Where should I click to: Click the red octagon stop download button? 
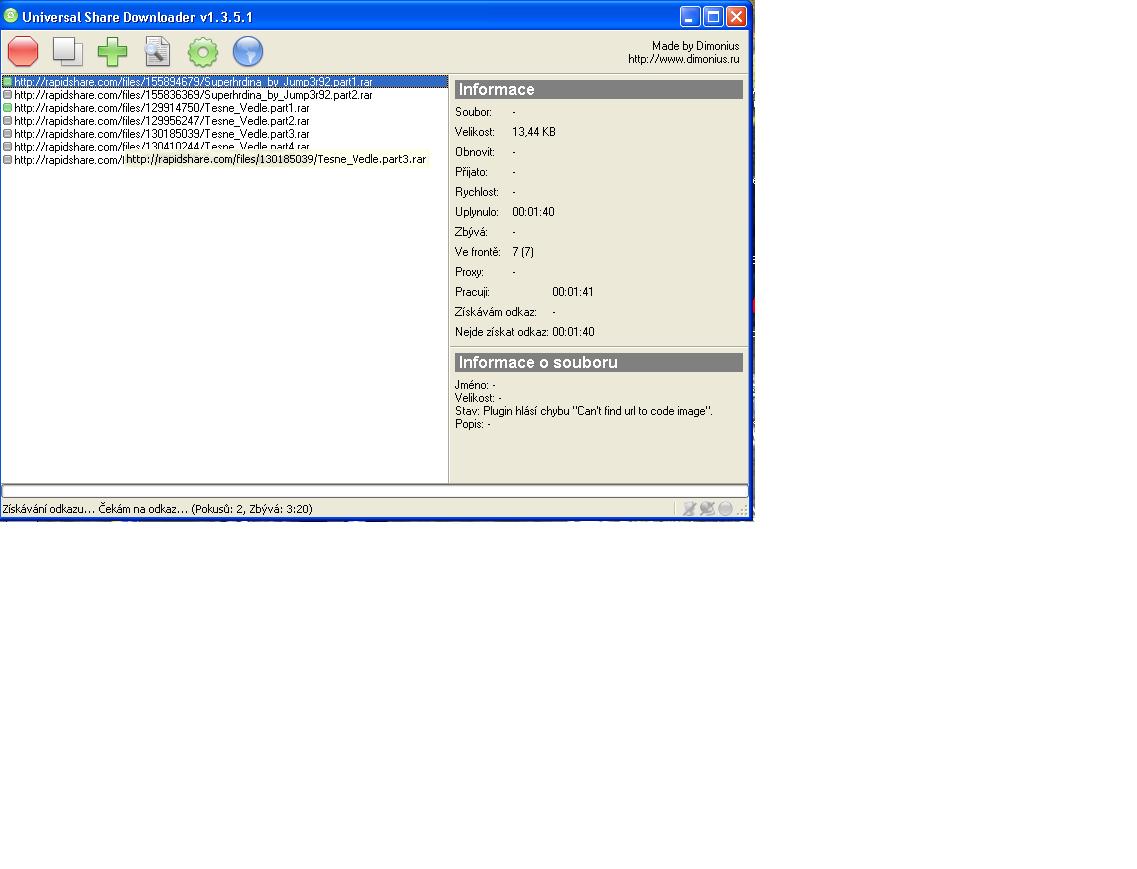click(23, 52)
